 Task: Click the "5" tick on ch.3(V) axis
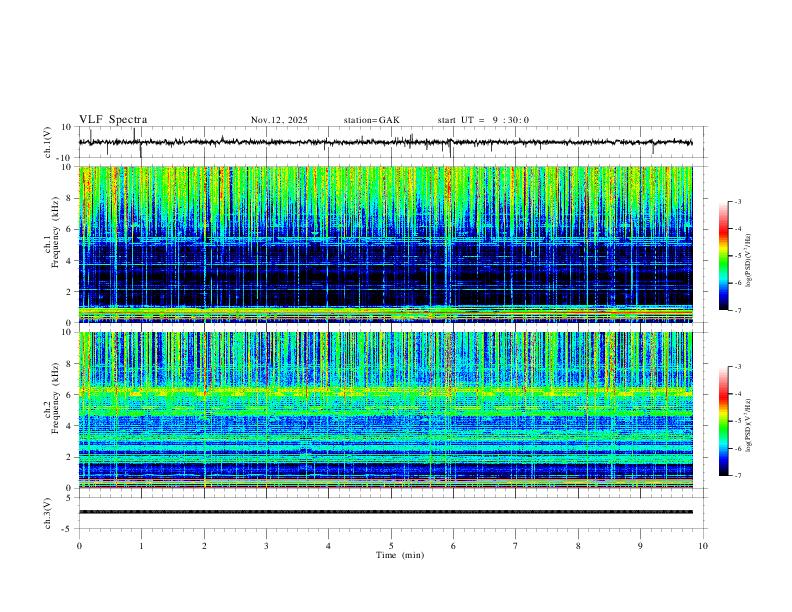tap(70, 498)
